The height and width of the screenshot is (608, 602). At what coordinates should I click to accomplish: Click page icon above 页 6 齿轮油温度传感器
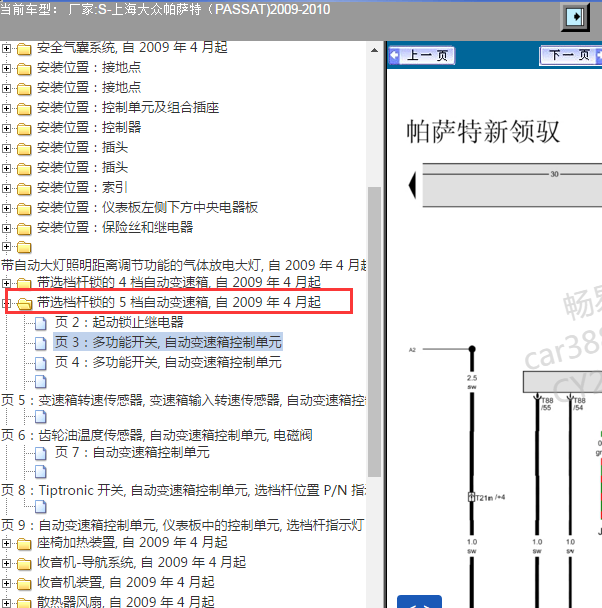pyautogui.click(x=41, y=417)
